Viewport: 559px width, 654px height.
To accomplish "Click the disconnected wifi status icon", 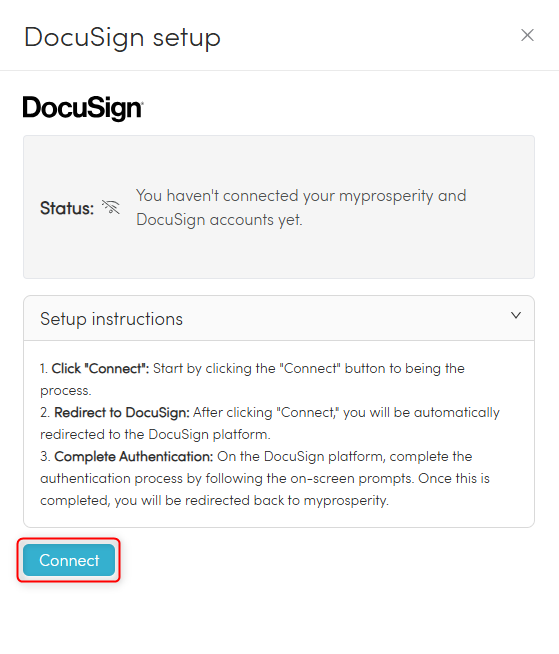I will [111, 207].
